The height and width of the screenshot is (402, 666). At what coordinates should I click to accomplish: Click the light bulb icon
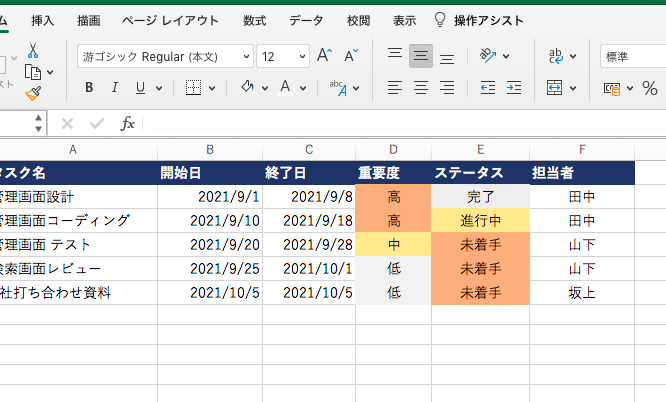point(440,20)
